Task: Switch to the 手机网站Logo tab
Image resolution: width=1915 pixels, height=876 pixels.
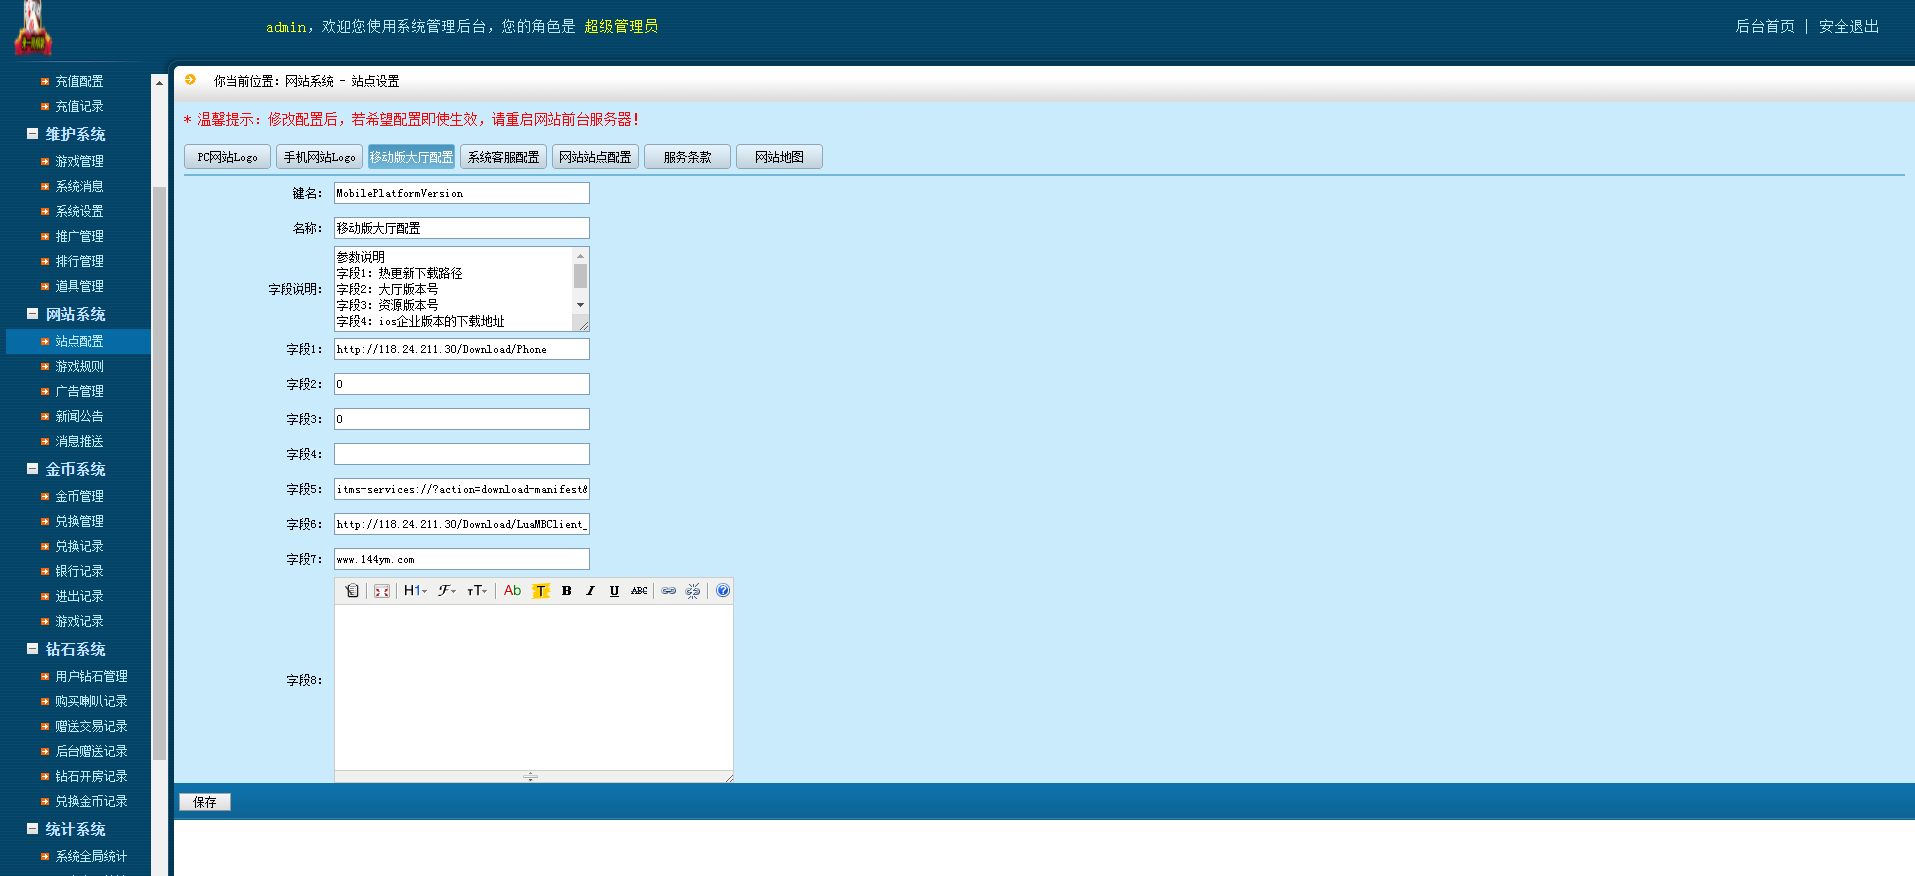Action: pos(319,157)
